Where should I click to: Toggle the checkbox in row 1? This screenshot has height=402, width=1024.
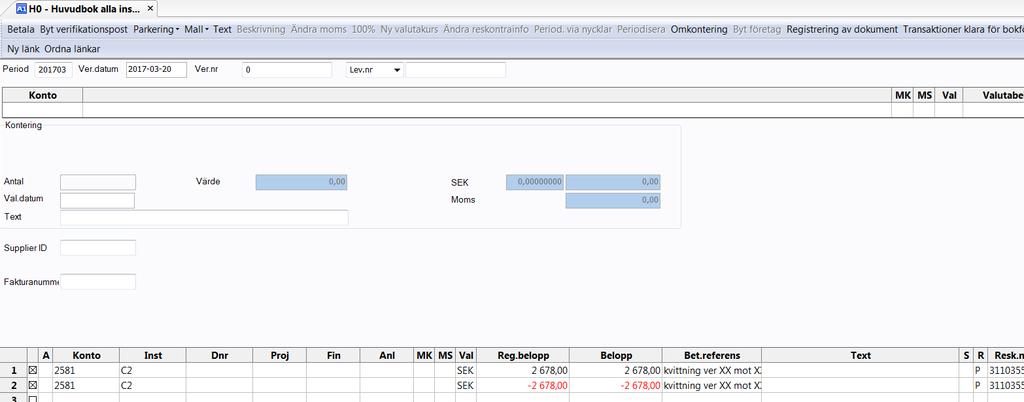pos(33,370)
